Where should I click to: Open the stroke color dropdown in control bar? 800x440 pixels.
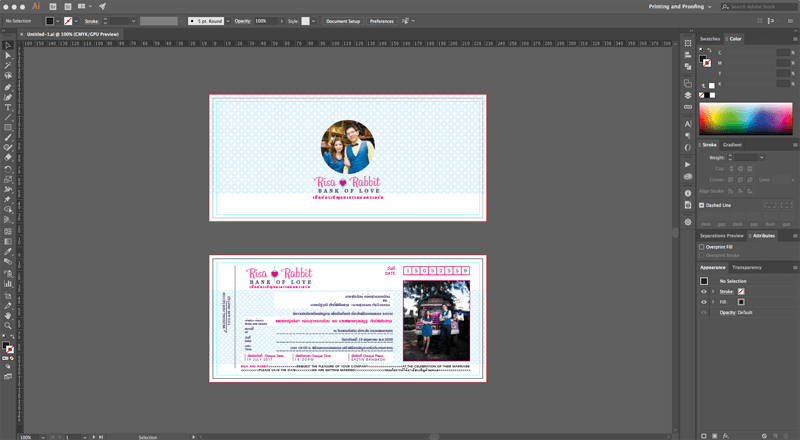(x=76, y=21)
